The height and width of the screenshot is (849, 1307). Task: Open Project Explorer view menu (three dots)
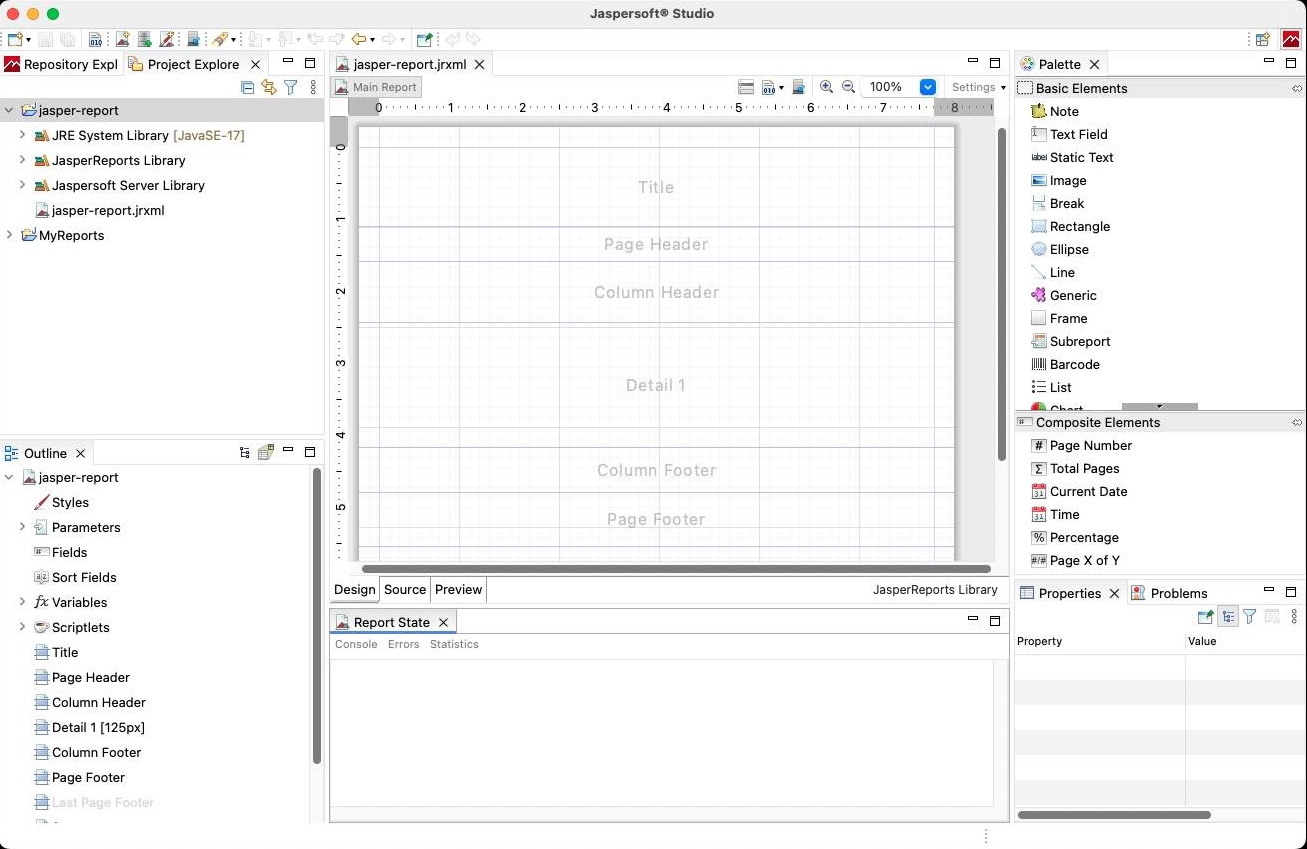313,87
